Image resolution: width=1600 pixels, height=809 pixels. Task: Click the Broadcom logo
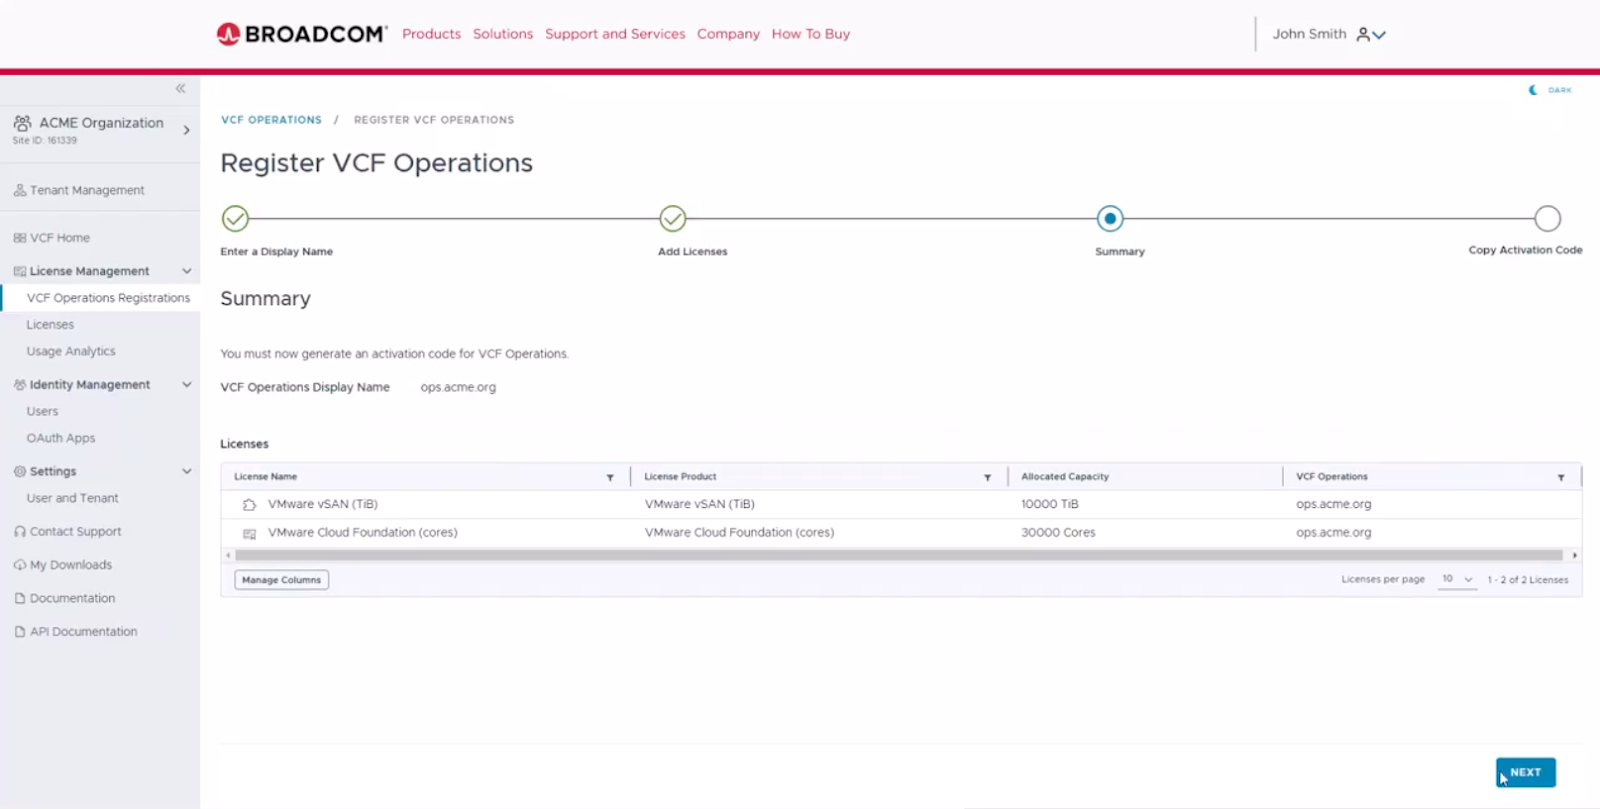tap(302, 34)
